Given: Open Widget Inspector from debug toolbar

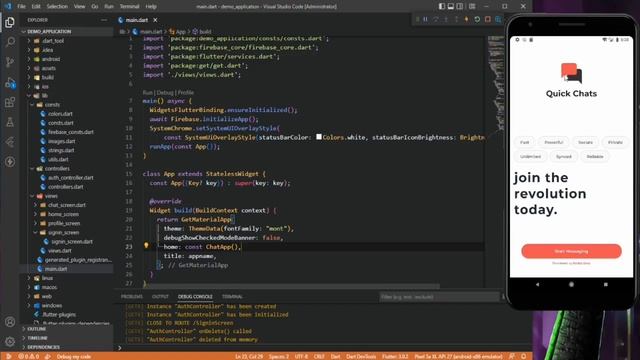Looking at the screenshot, I should [498, 19].
